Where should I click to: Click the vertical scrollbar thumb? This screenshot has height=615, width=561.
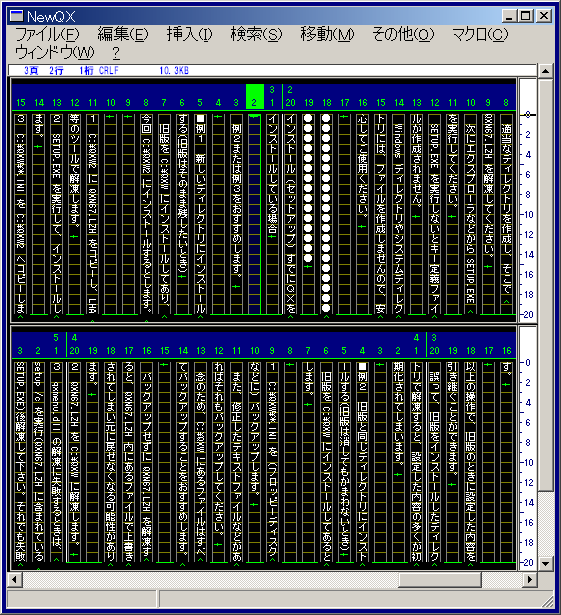tap(545, 284)
